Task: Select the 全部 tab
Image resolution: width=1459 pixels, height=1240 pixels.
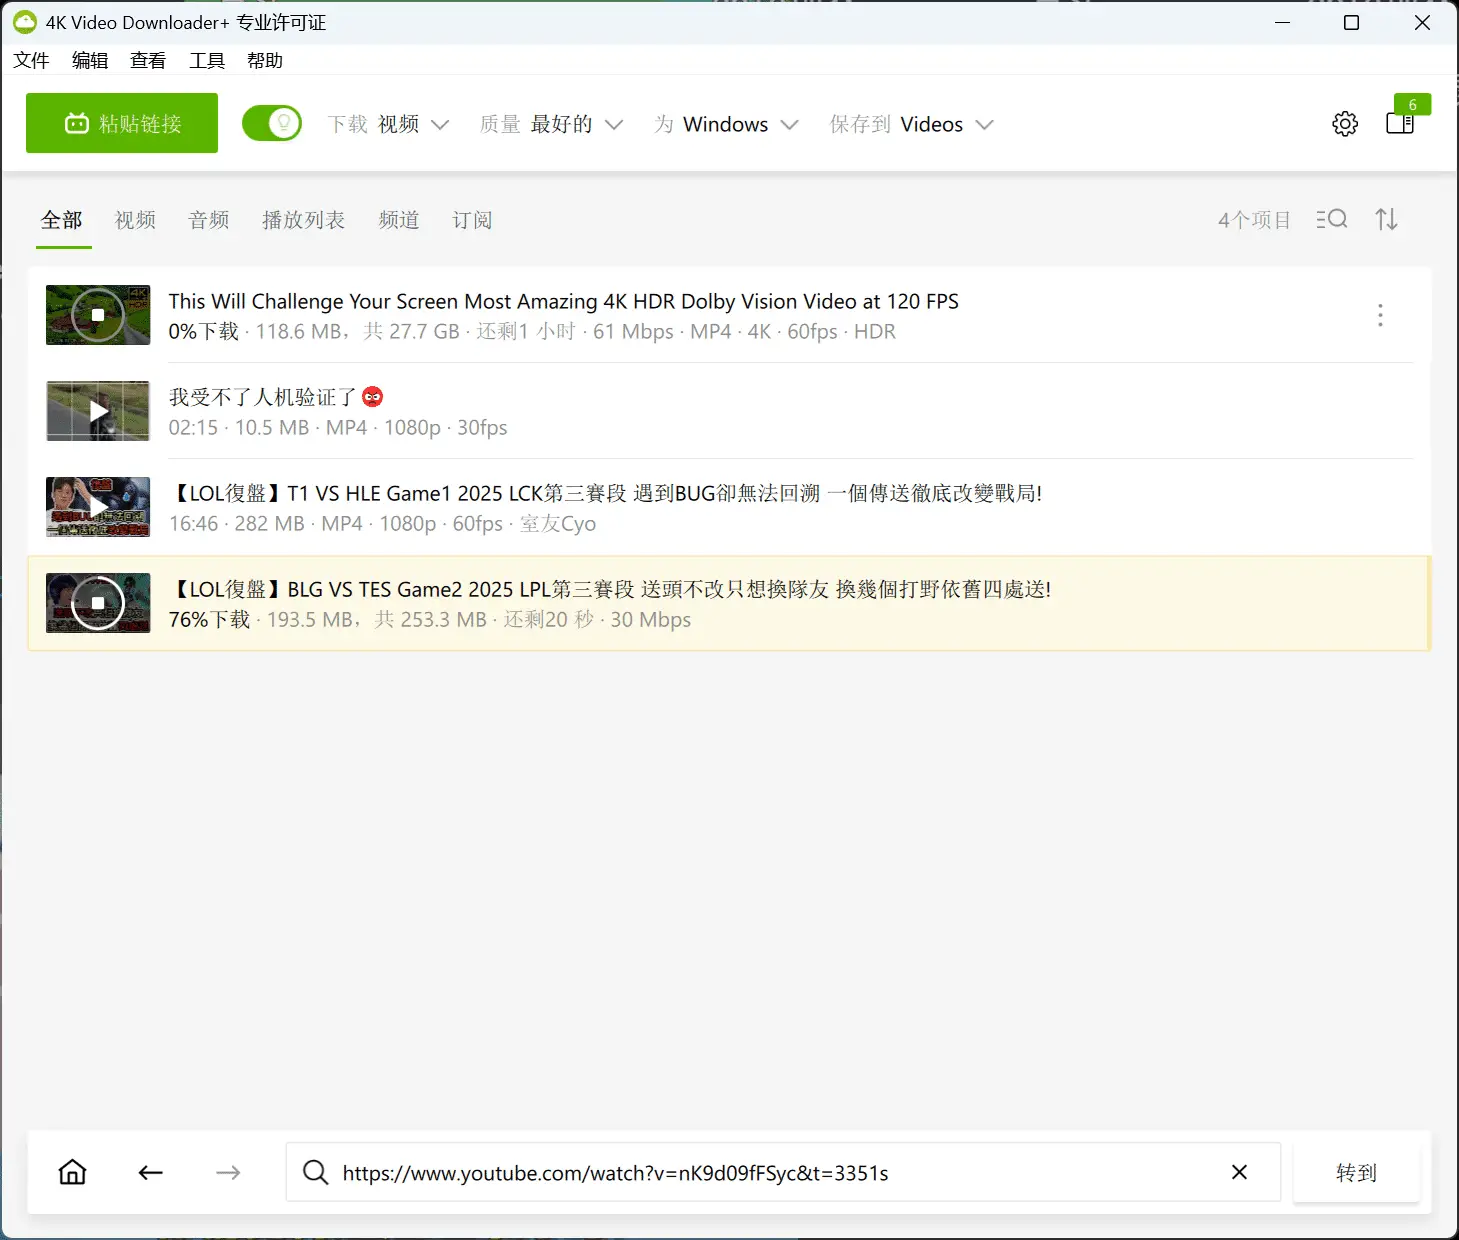Action: point(62,220)
